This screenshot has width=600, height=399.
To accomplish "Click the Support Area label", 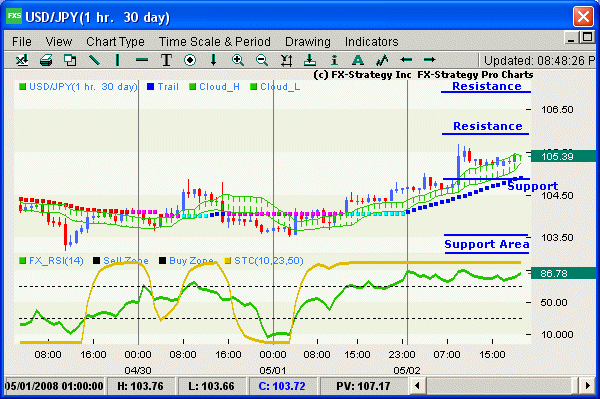I will tap(487, 244).
